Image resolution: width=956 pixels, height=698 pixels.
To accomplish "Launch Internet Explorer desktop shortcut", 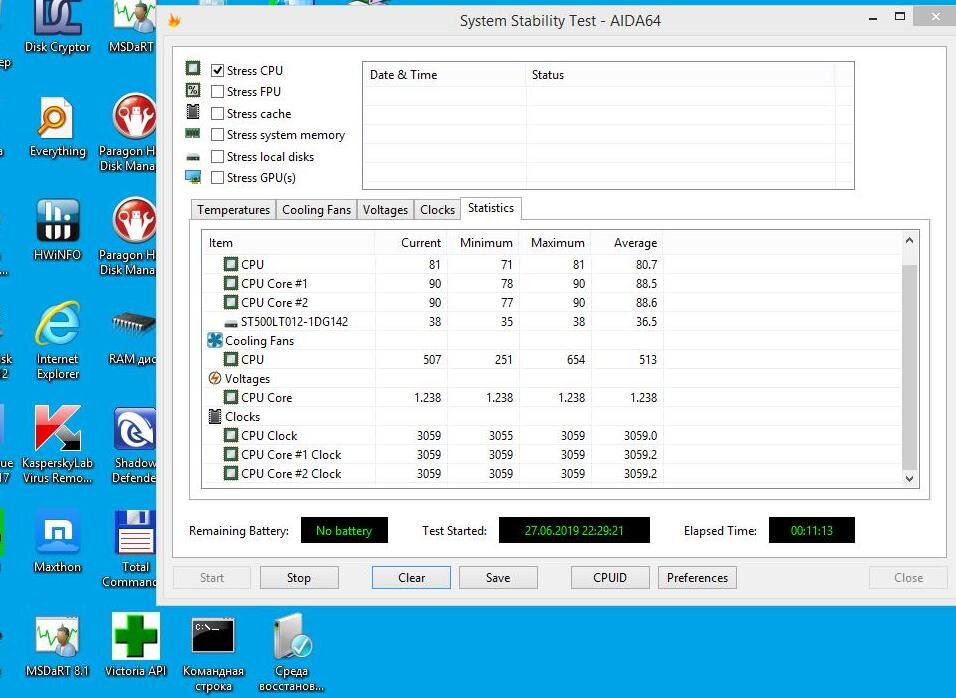I will click(x=57, y=340).
